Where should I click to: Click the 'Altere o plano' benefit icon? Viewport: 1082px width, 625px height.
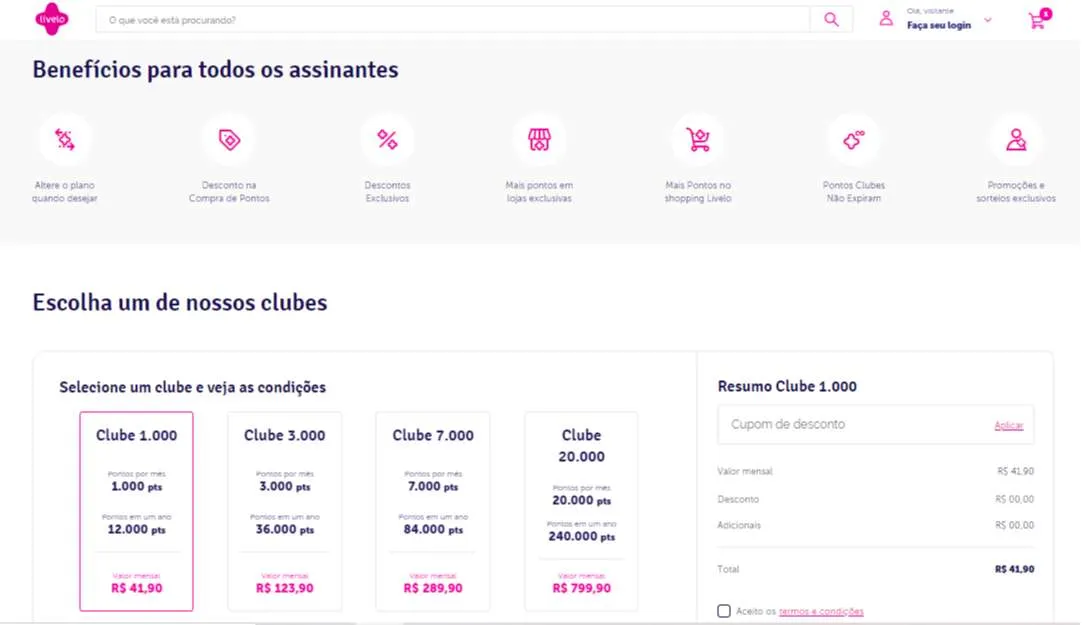pos(65,140)
